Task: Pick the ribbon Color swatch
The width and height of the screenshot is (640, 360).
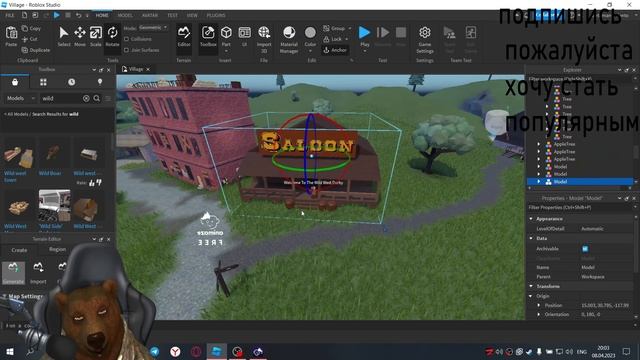Action: 310,32
